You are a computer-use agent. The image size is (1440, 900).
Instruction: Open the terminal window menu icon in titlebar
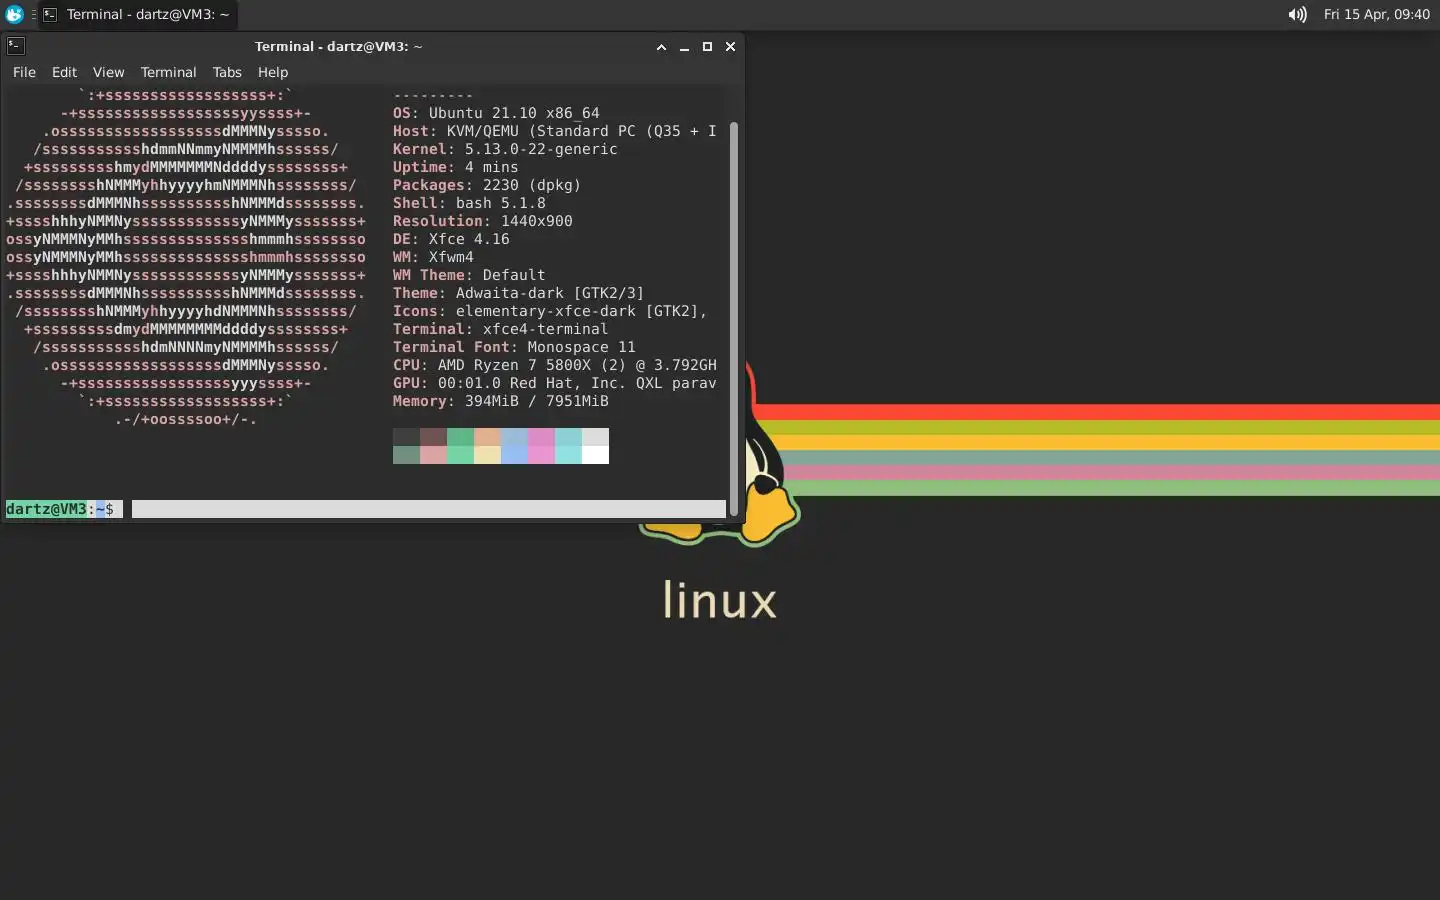point(15,46)
